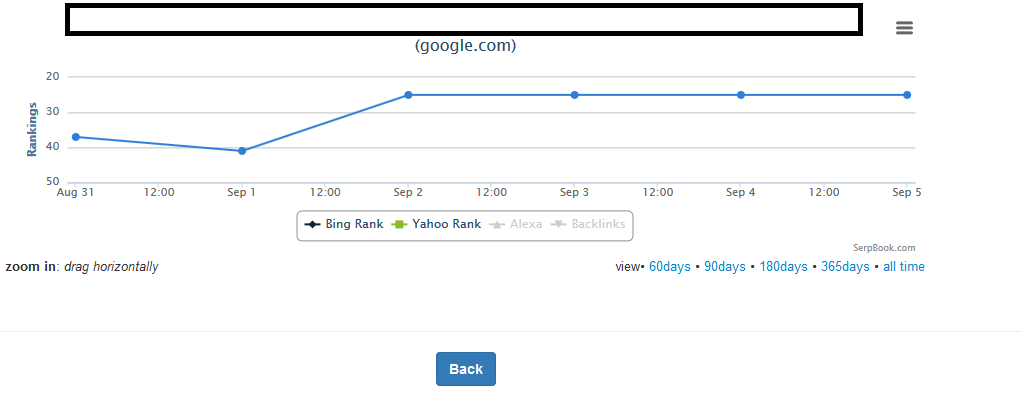Select the Aug 31 data point

pyautogui.click(x=76, y=137)
